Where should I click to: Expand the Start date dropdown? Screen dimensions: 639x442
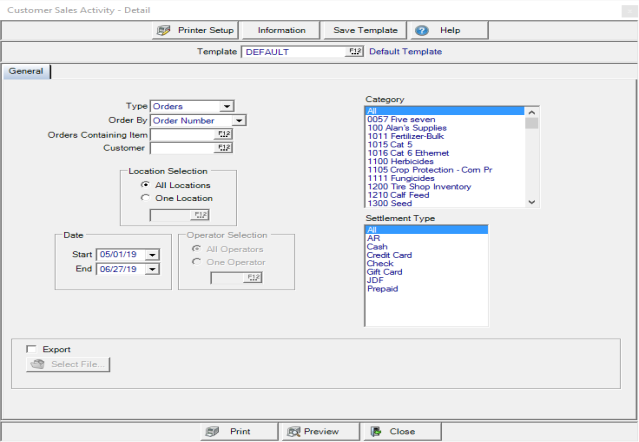click(151, 255)
